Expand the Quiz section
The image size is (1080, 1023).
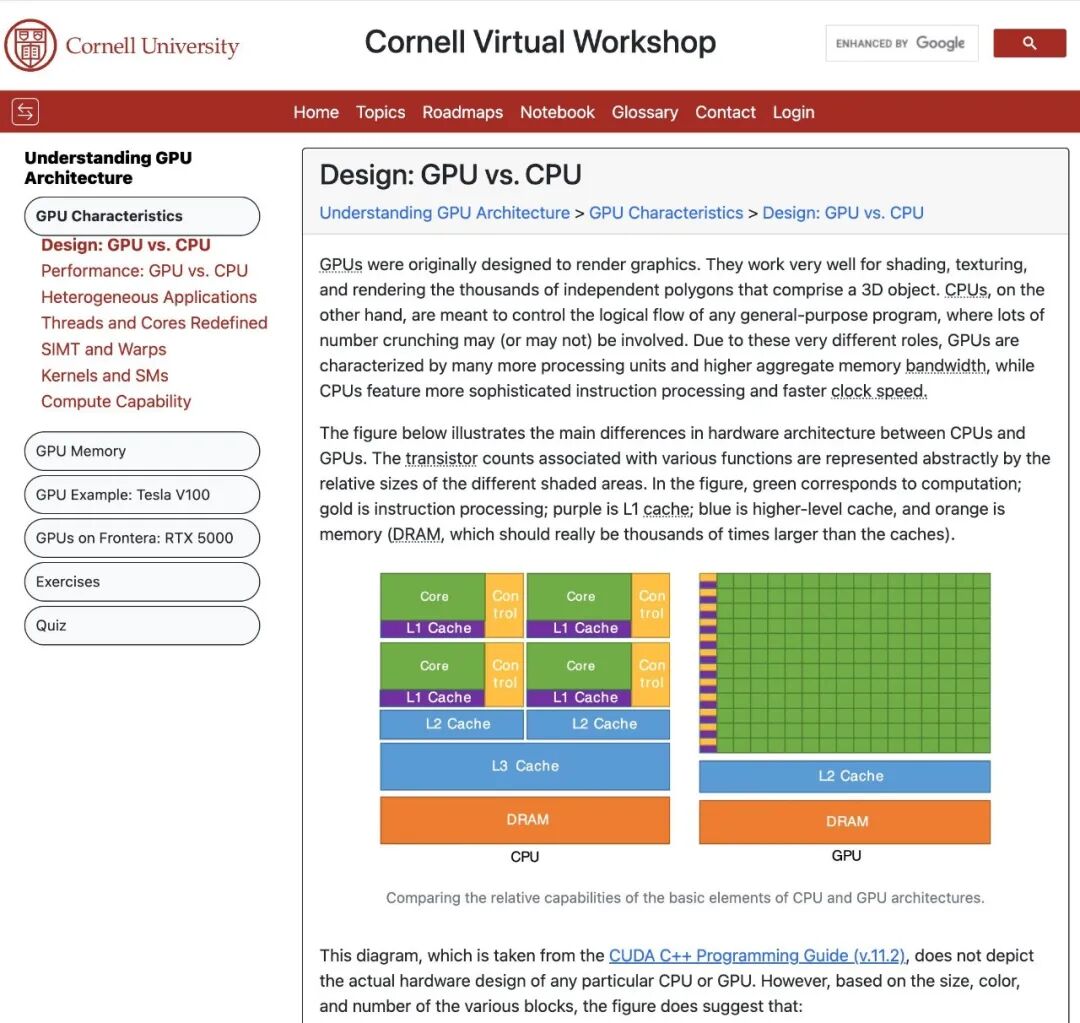(142, 626)
